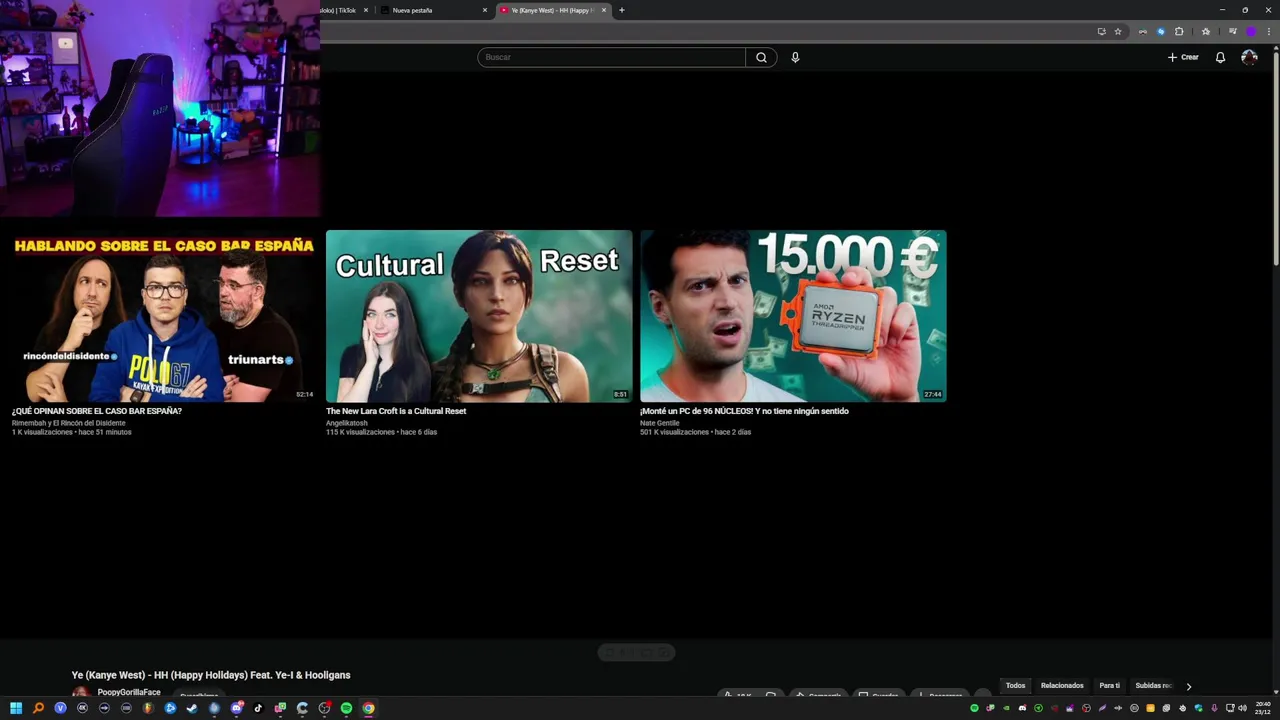Viewport: 1280px width, 720px height.
Task: Open the Chrome three-dot menu
Action: click(x=1269, y=31)
